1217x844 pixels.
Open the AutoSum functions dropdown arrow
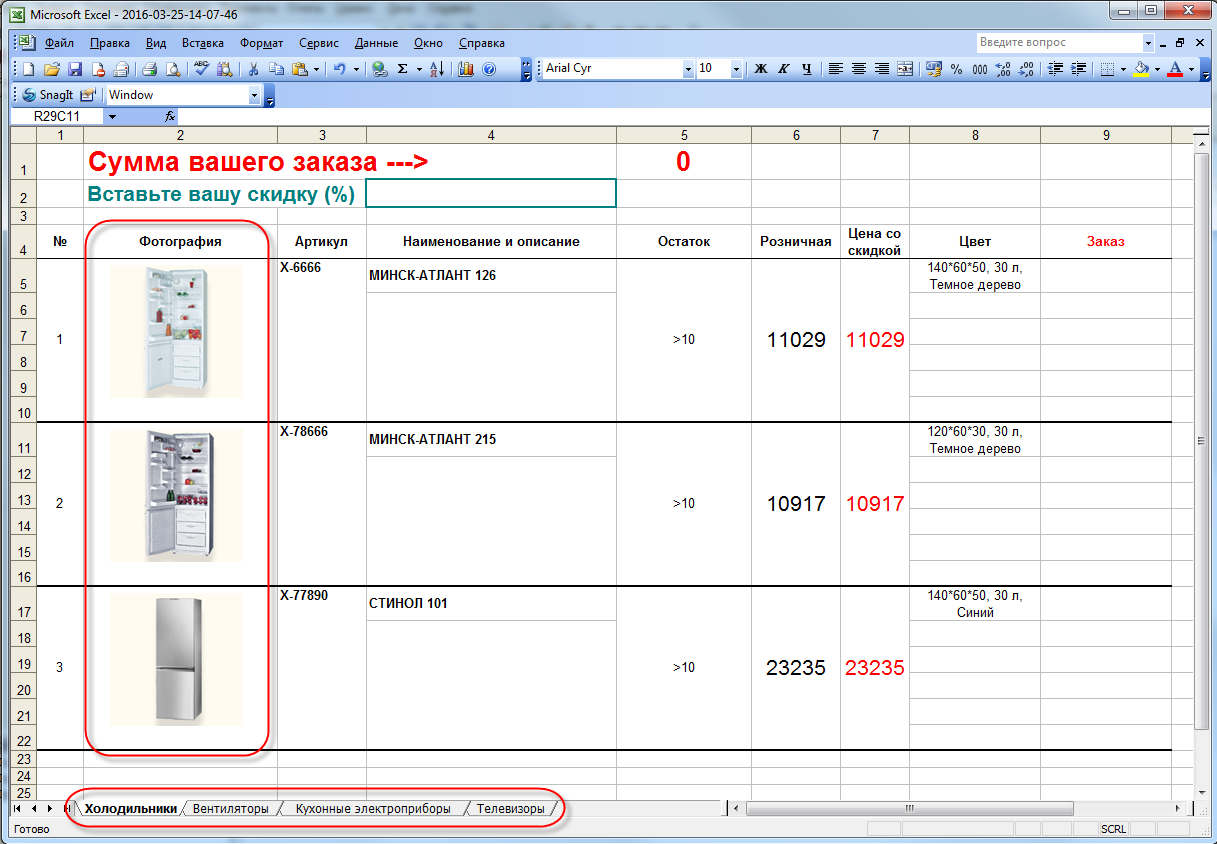[418, 69]
